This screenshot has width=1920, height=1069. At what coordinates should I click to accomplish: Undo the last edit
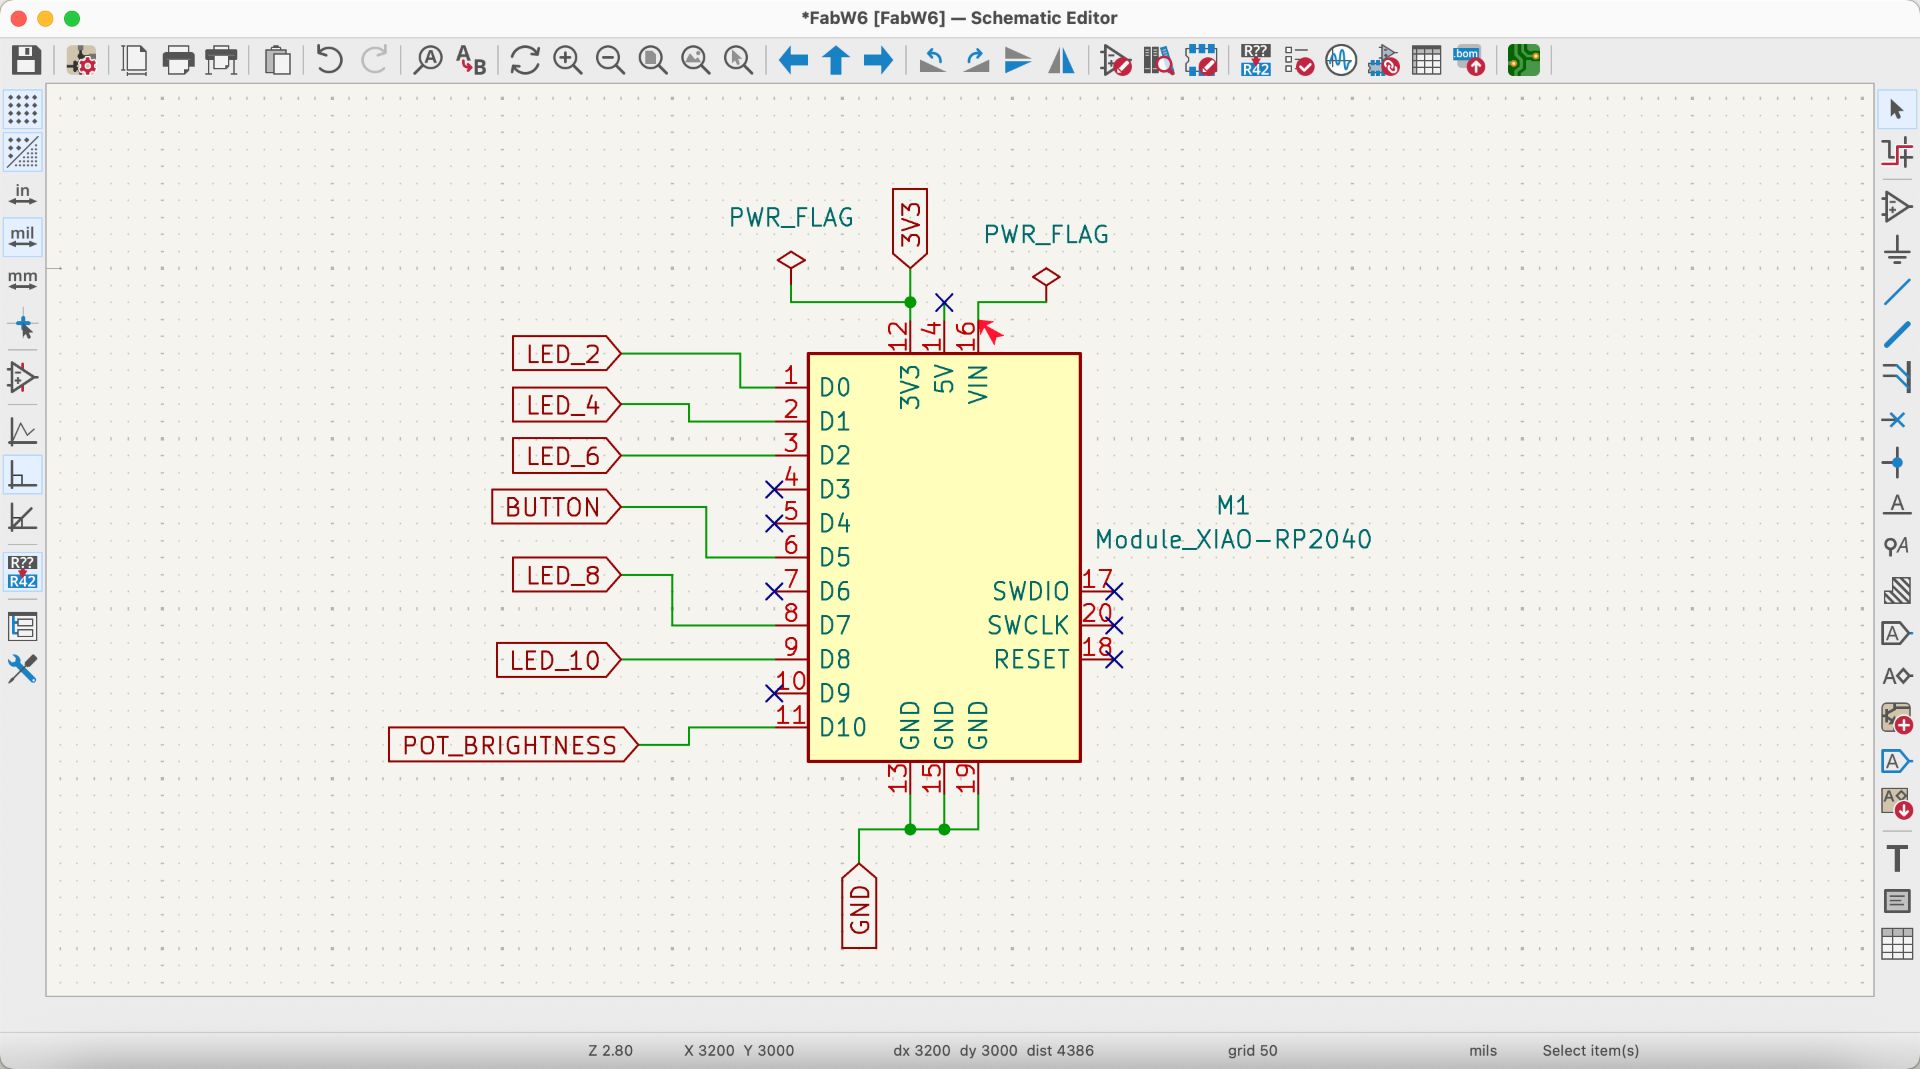pyautogui.click(x=329, y=60)
